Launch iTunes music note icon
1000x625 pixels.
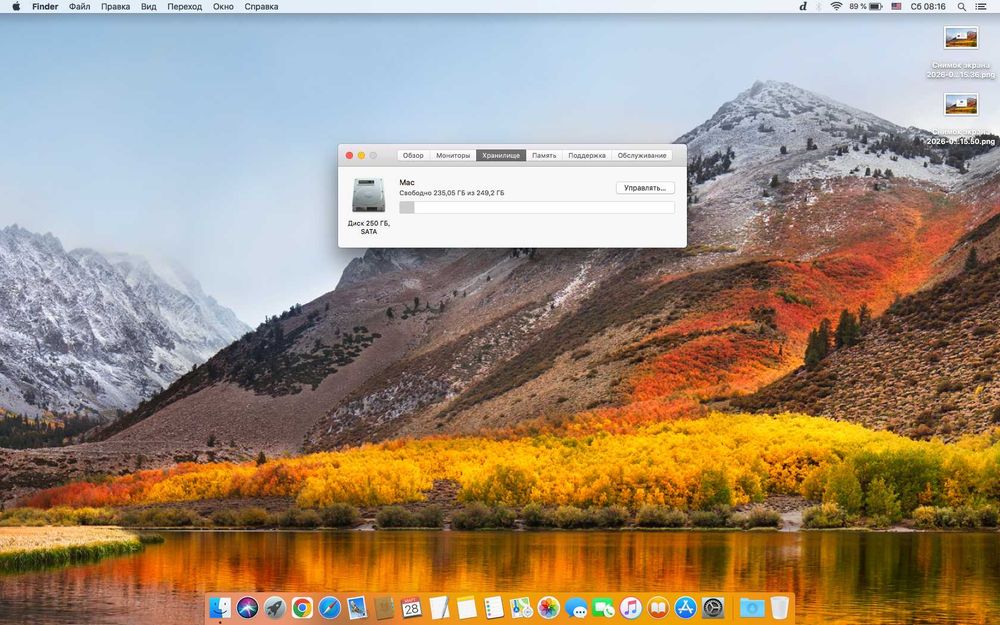pos(631,608)
